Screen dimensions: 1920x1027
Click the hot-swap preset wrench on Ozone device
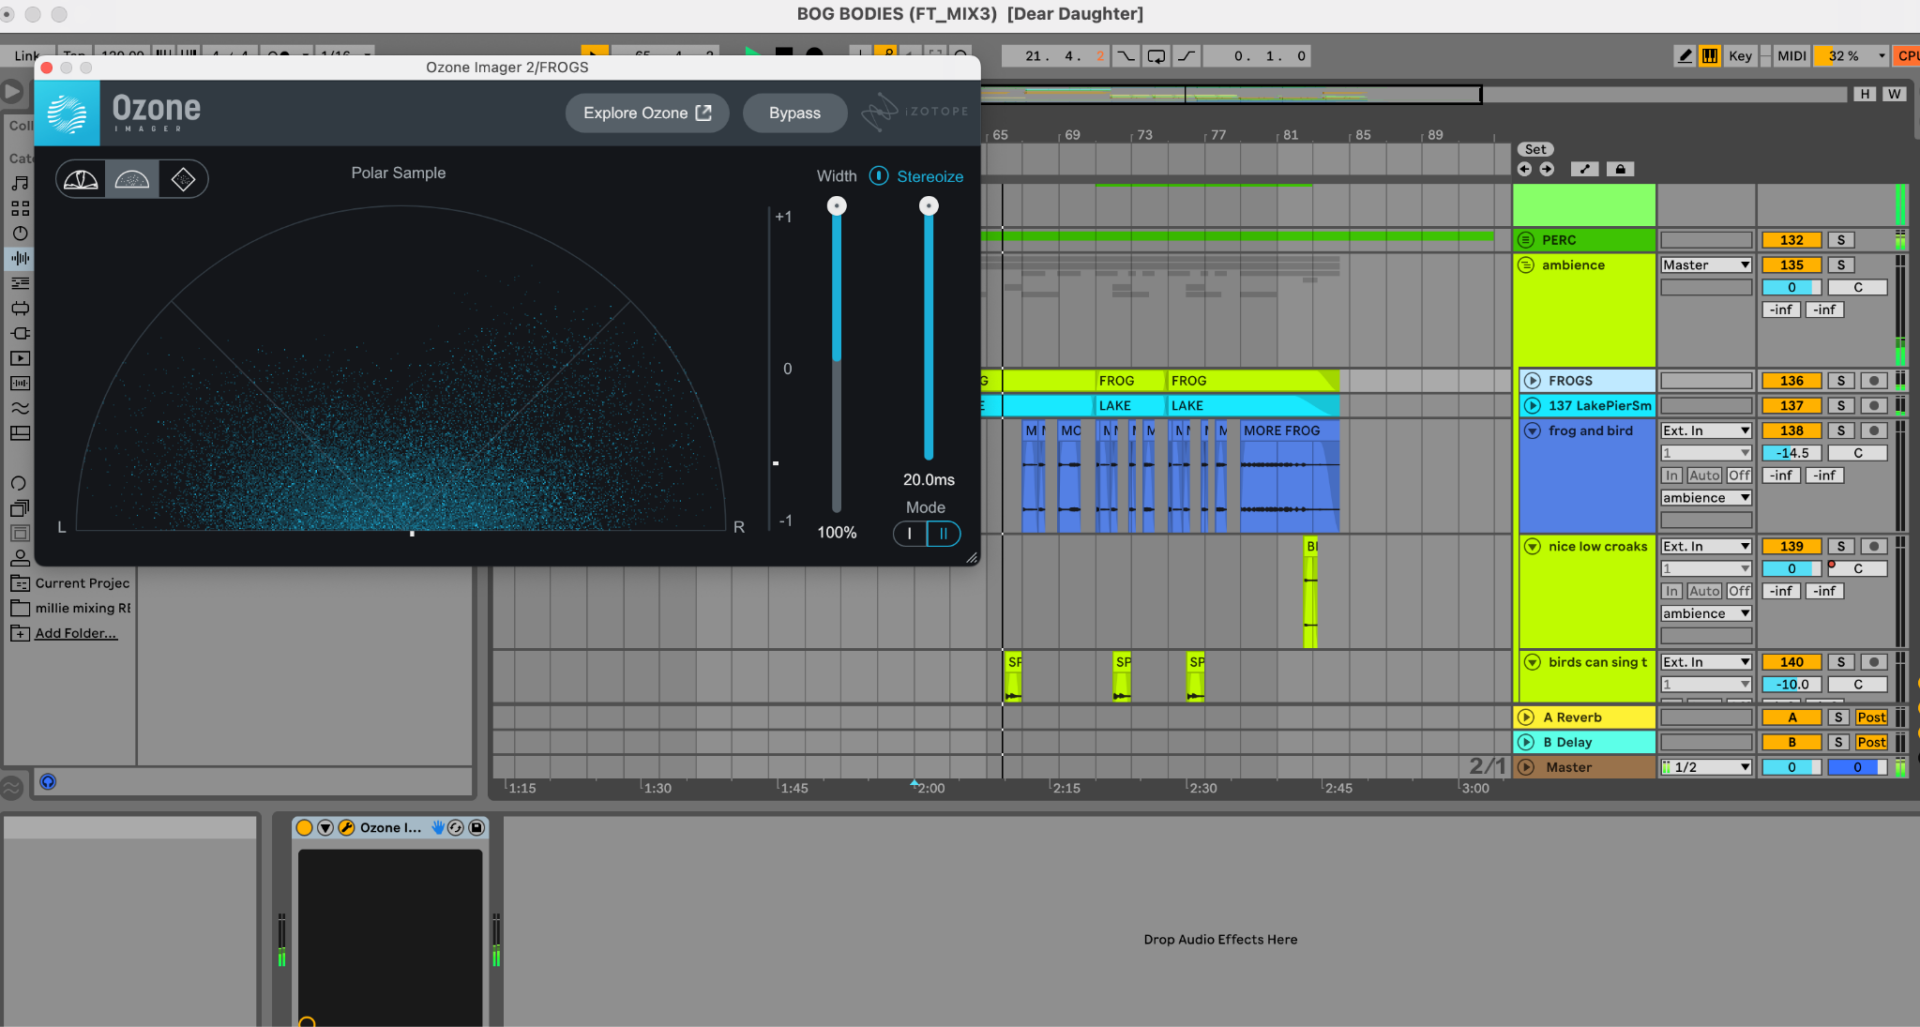(346, 827)
